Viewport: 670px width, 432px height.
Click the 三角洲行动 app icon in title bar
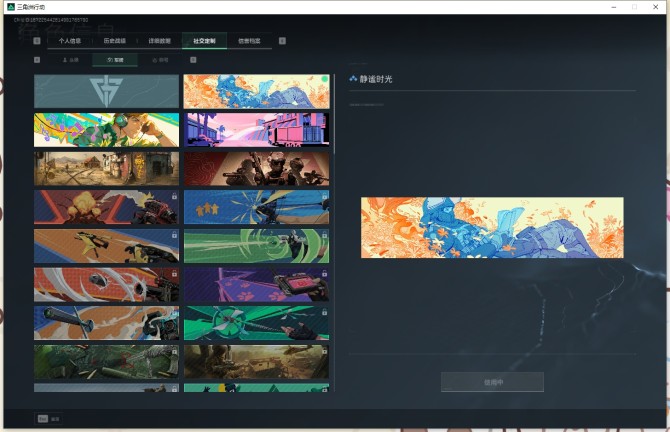click(x=11, y=7)
